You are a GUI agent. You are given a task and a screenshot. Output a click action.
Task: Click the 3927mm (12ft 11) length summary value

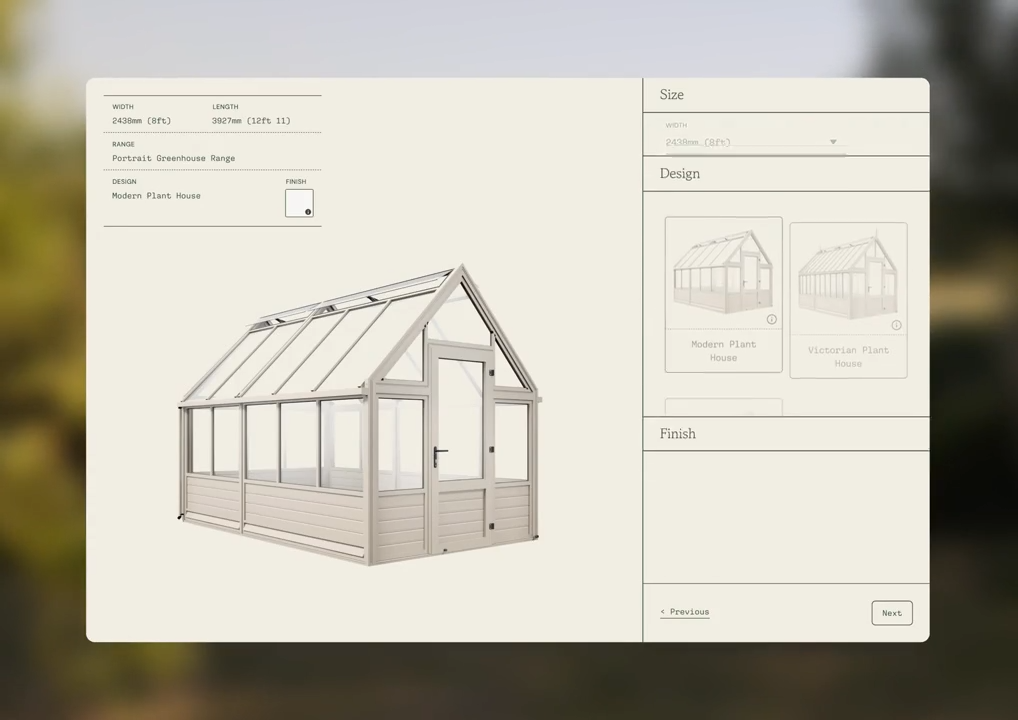tap(251, 121)
